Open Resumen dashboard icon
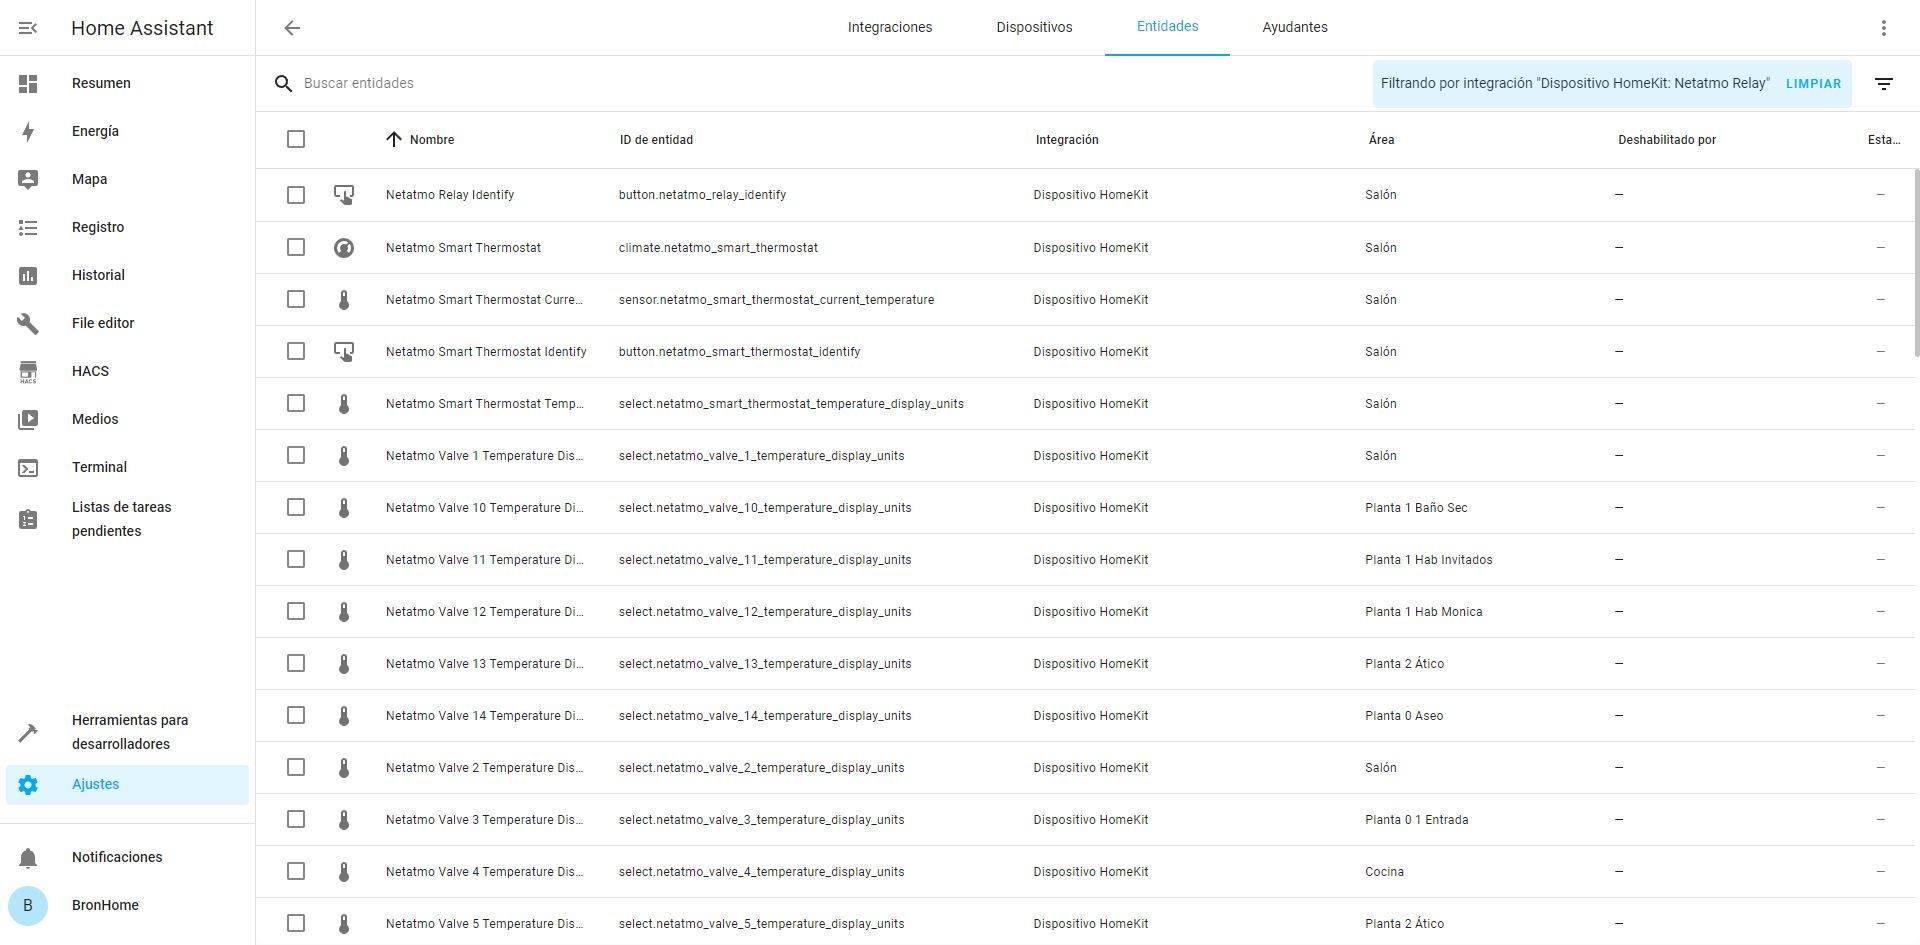 point(28,84)
